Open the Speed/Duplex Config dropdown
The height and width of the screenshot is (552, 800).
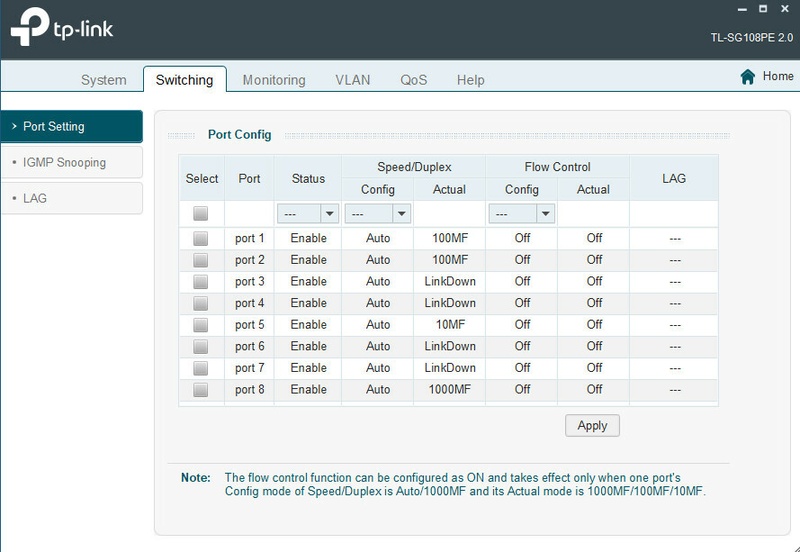point(378,214)
